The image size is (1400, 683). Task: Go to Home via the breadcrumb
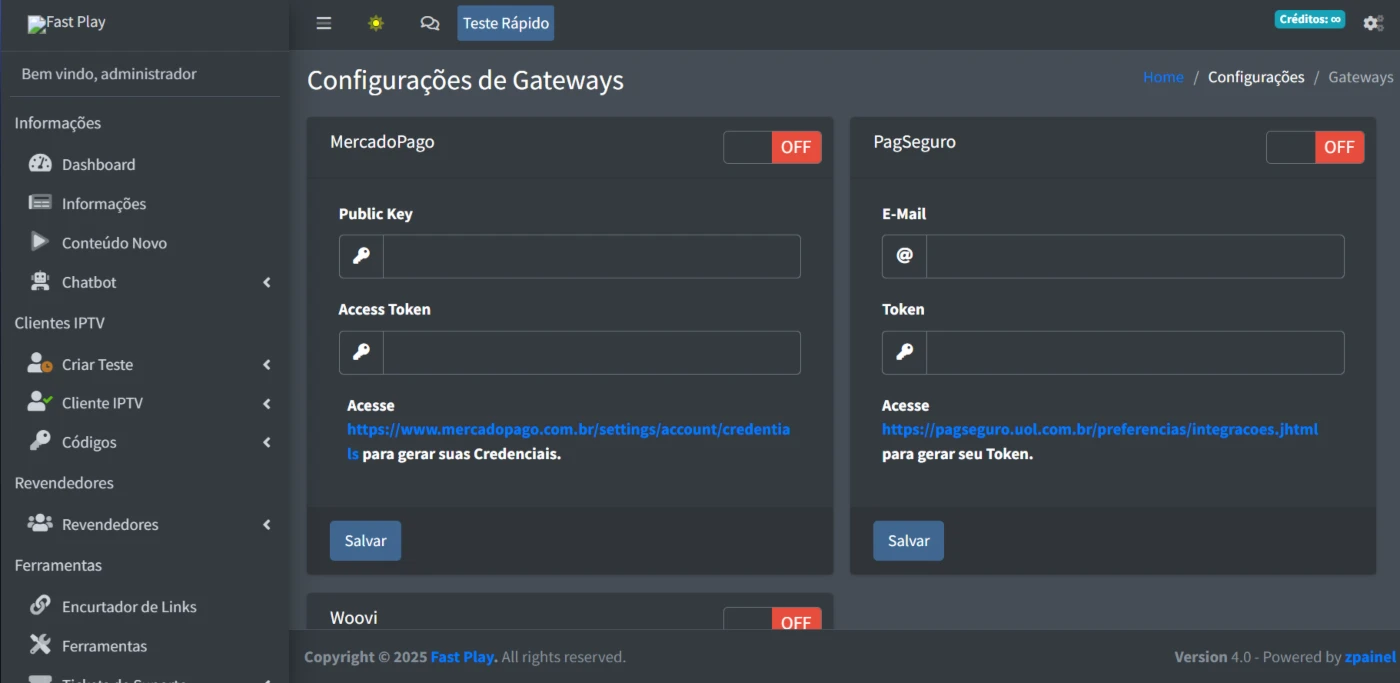pos(1163,77)
